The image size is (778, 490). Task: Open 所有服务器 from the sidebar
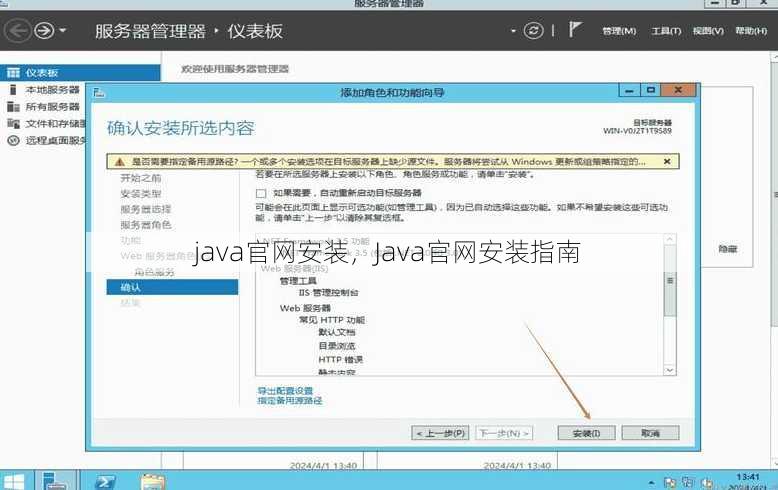pos(52,107)
